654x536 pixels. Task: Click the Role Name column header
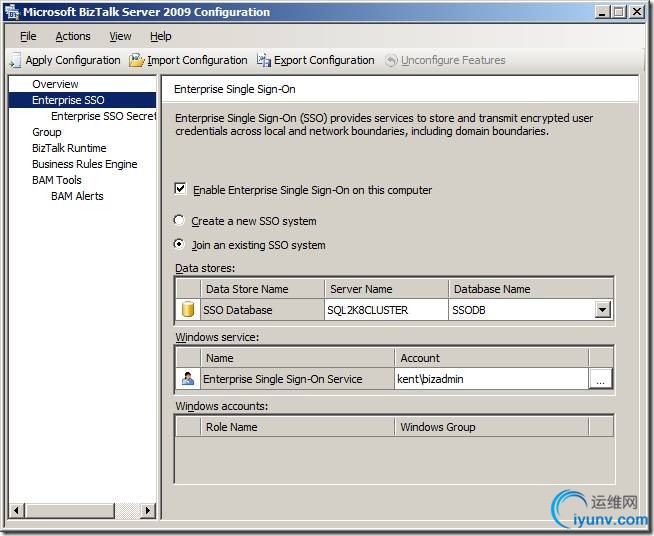[x=297, y=427]
